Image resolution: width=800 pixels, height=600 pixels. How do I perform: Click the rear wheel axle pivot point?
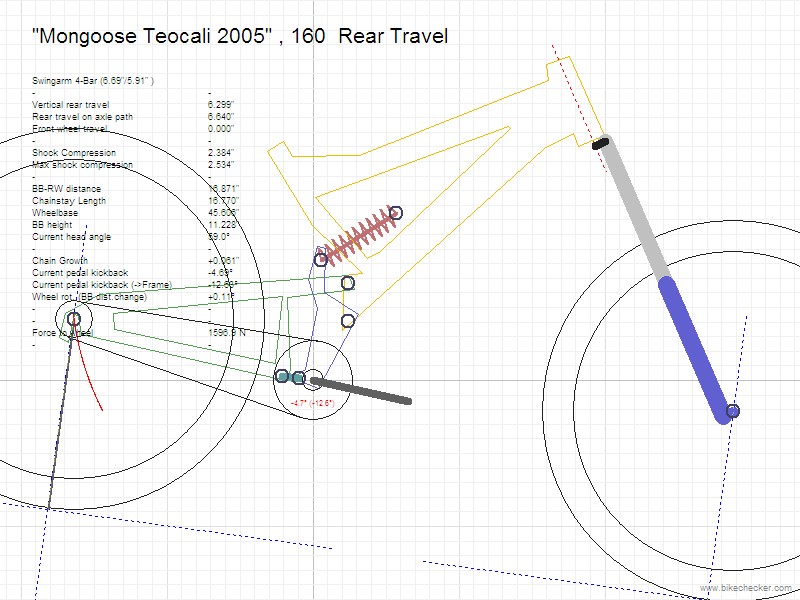(74, 319)
